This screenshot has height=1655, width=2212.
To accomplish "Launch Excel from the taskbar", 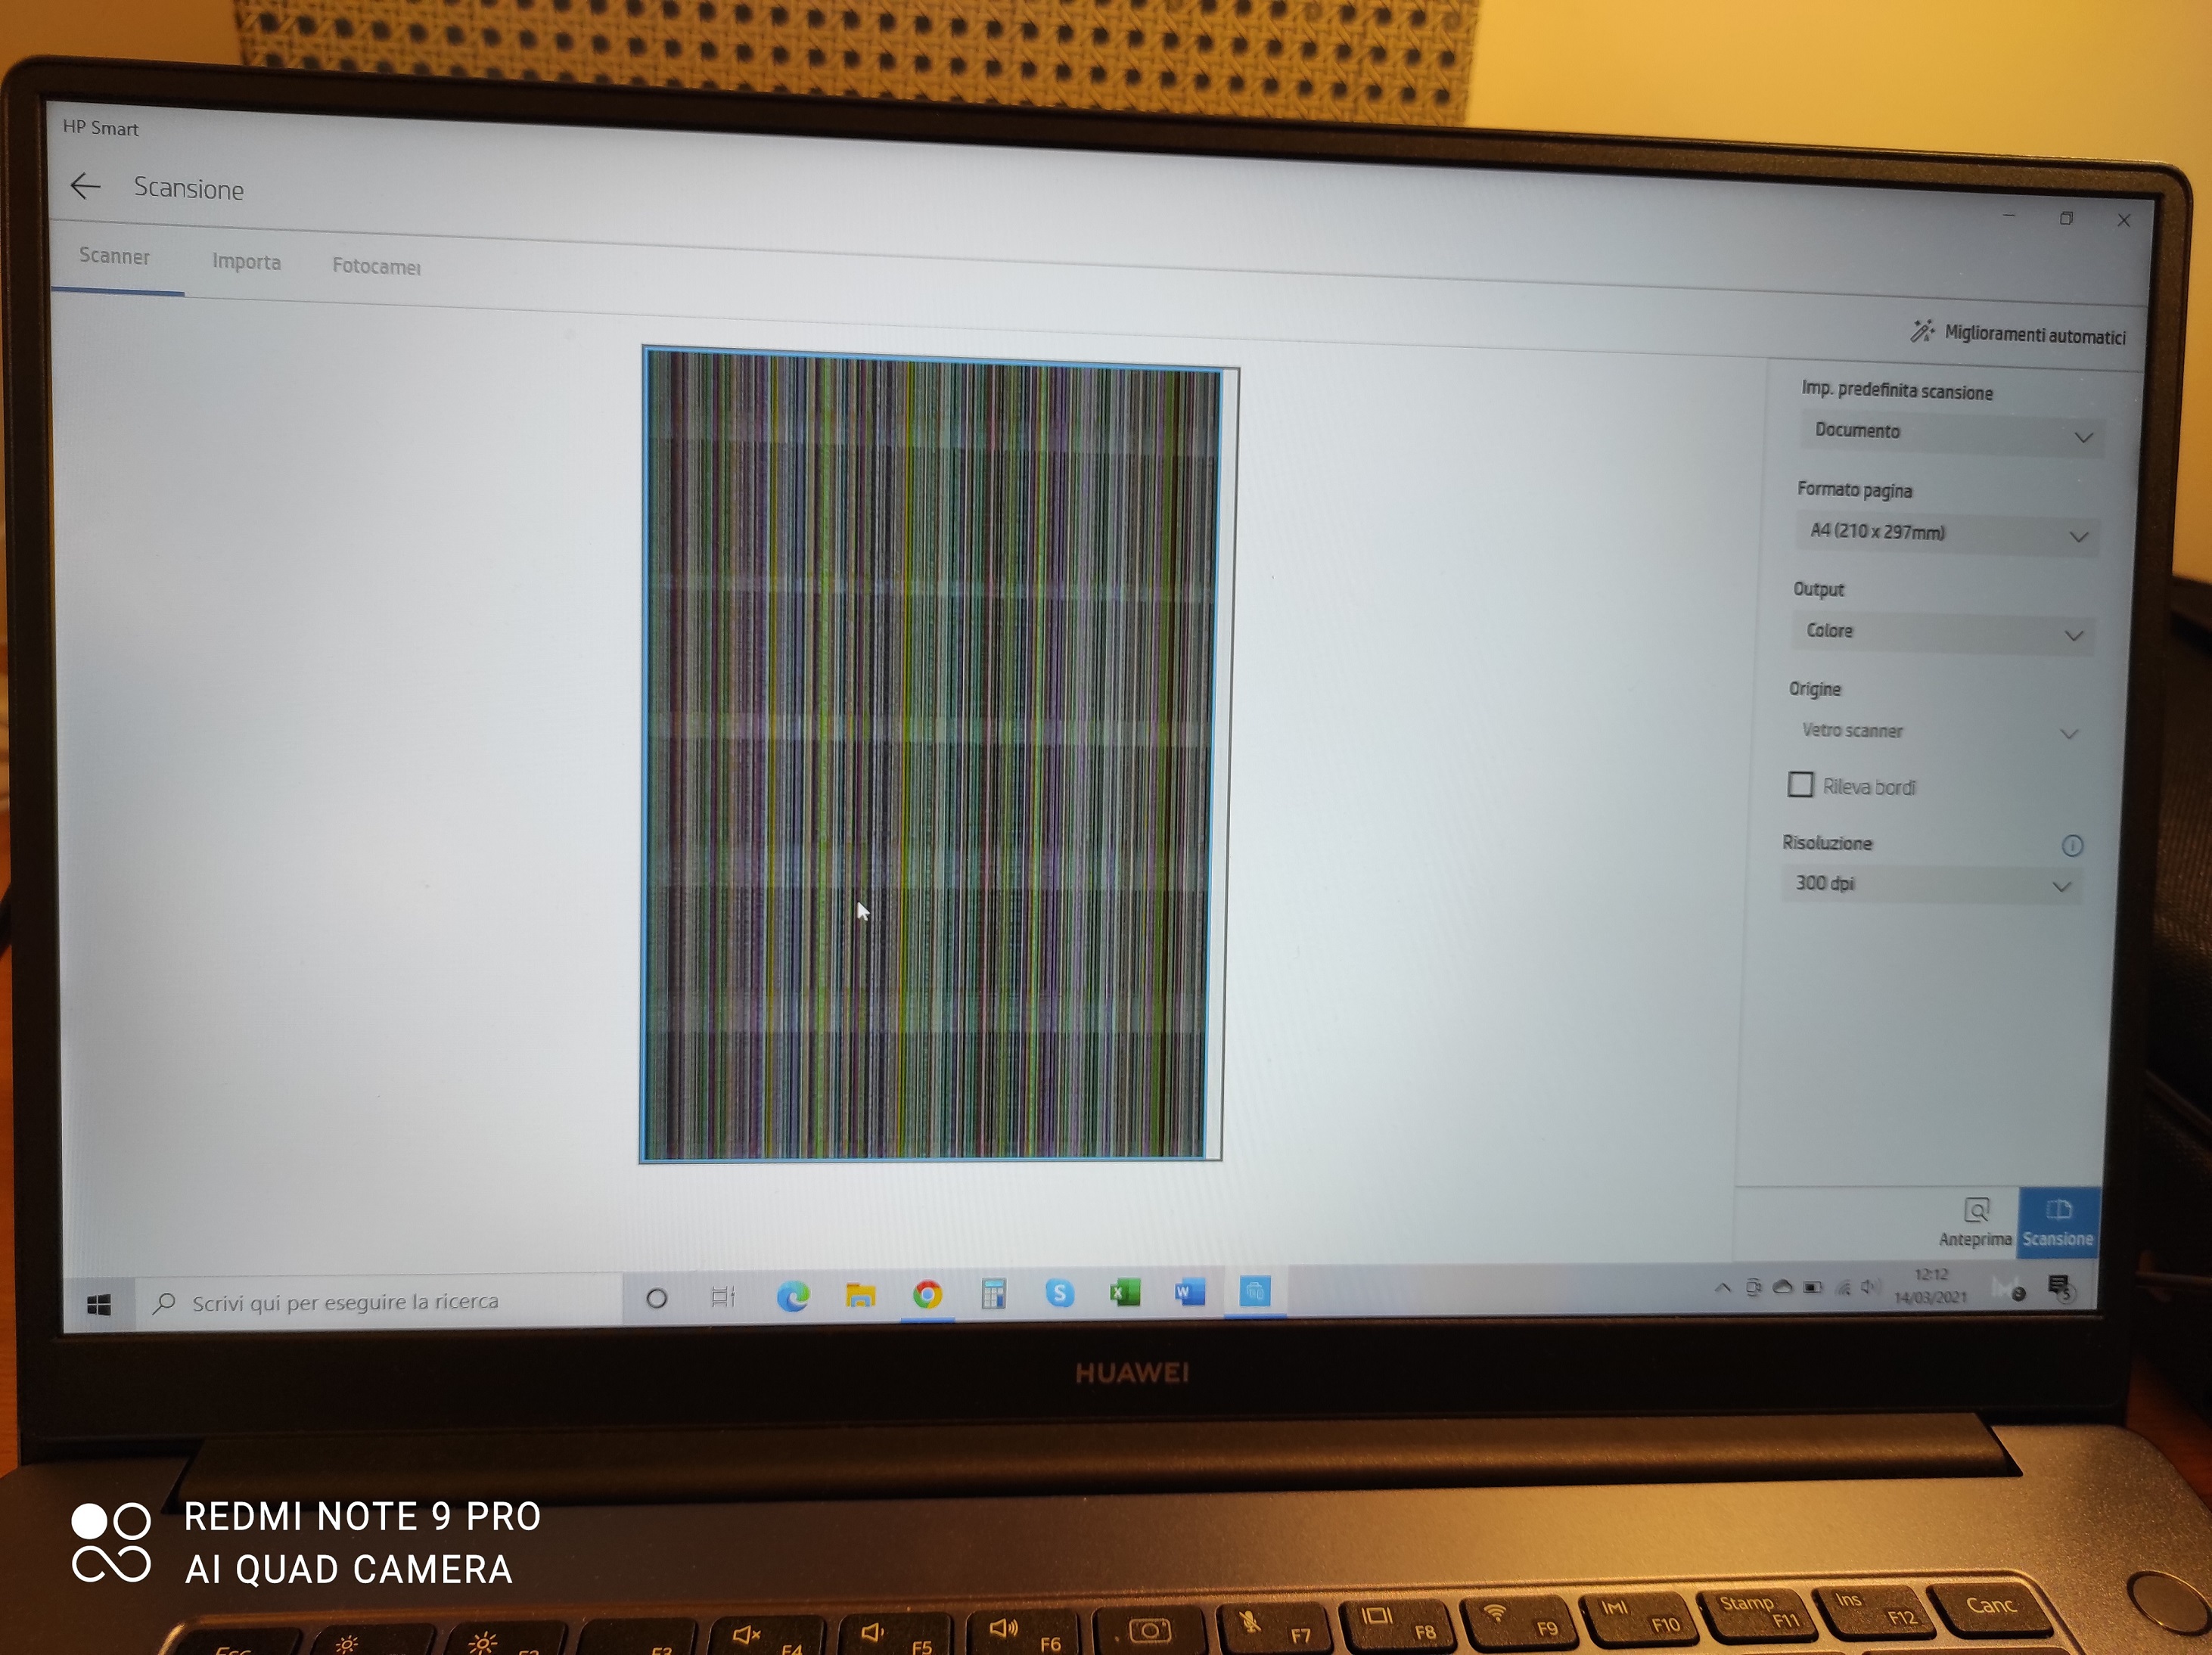I will click(x=1125, y=1293).
